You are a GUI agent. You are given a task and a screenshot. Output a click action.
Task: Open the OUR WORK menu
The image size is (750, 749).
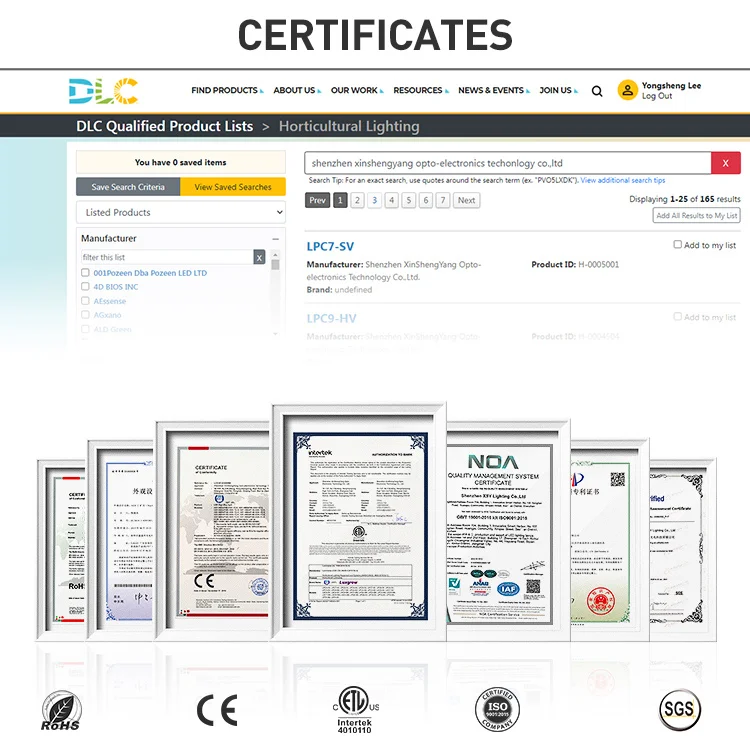coord(357,90)
